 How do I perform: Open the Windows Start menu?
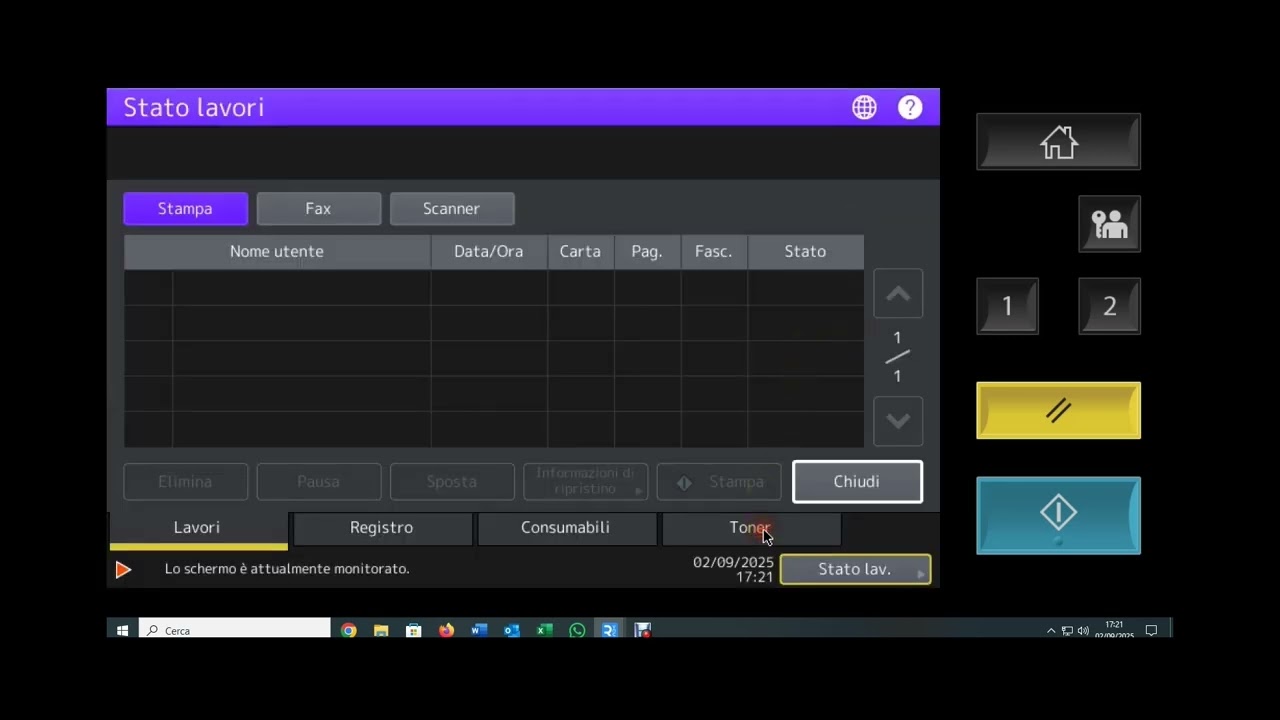[122, 630]
